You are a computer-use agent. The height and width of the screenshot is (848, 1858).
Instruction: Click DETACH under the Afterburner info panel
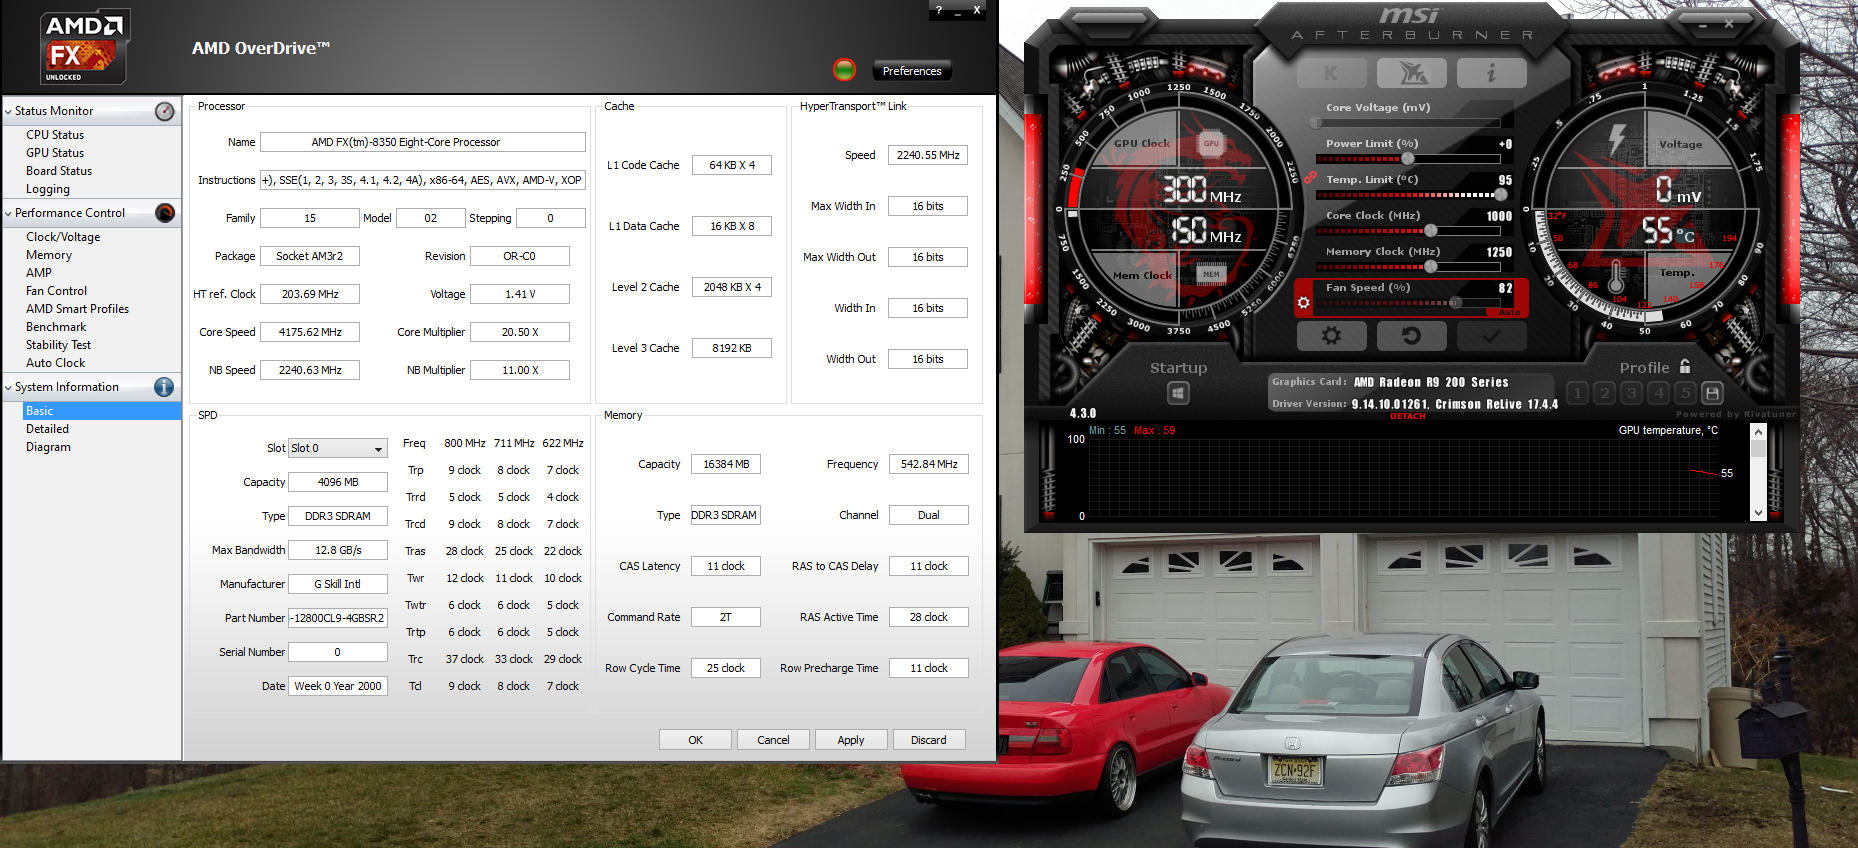point(1408,416)
